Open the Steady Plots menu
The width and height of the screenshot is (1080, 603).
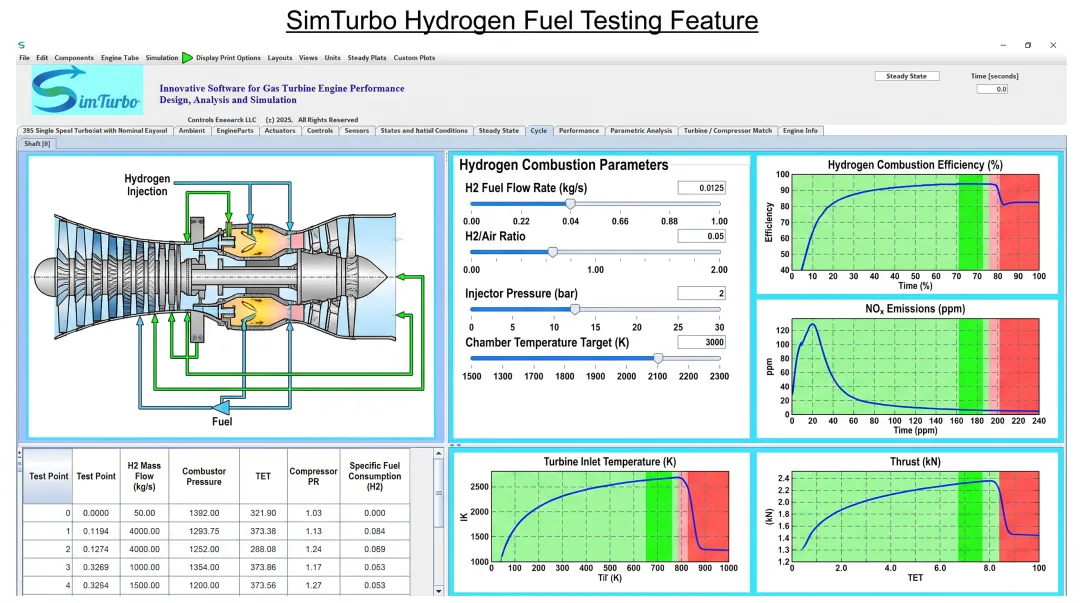pyautogui.click(x=366, y=58)
